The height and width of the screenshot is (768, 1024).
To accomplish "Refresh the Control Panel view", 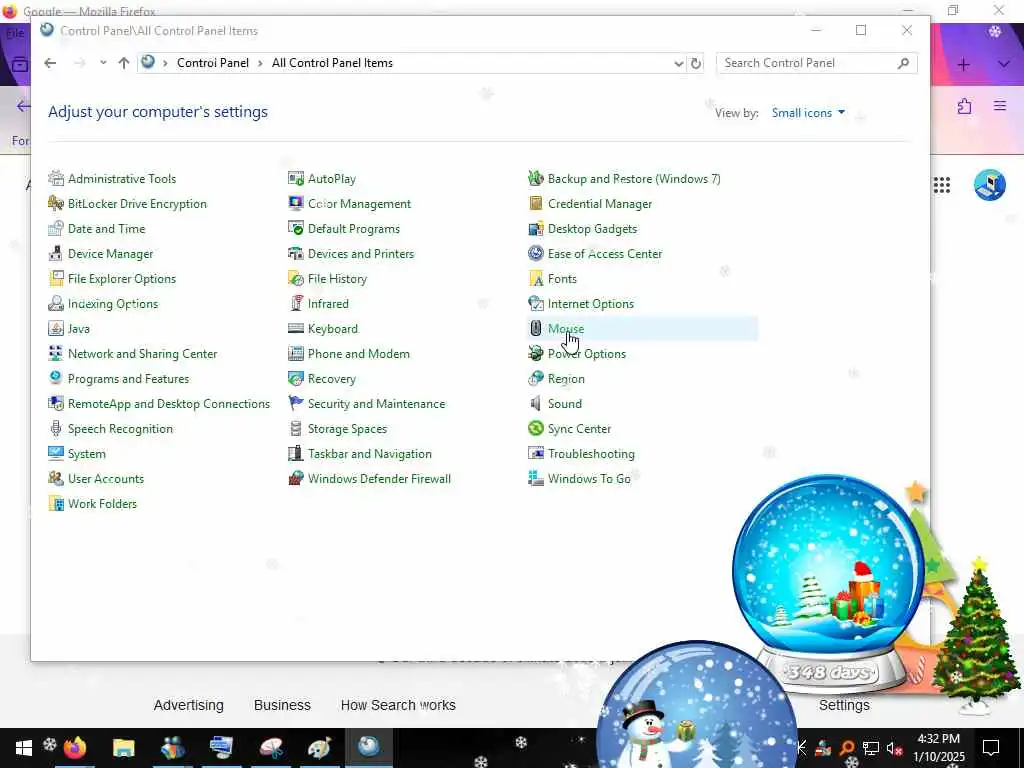I will pyautogui.click(x=696, y=63).
